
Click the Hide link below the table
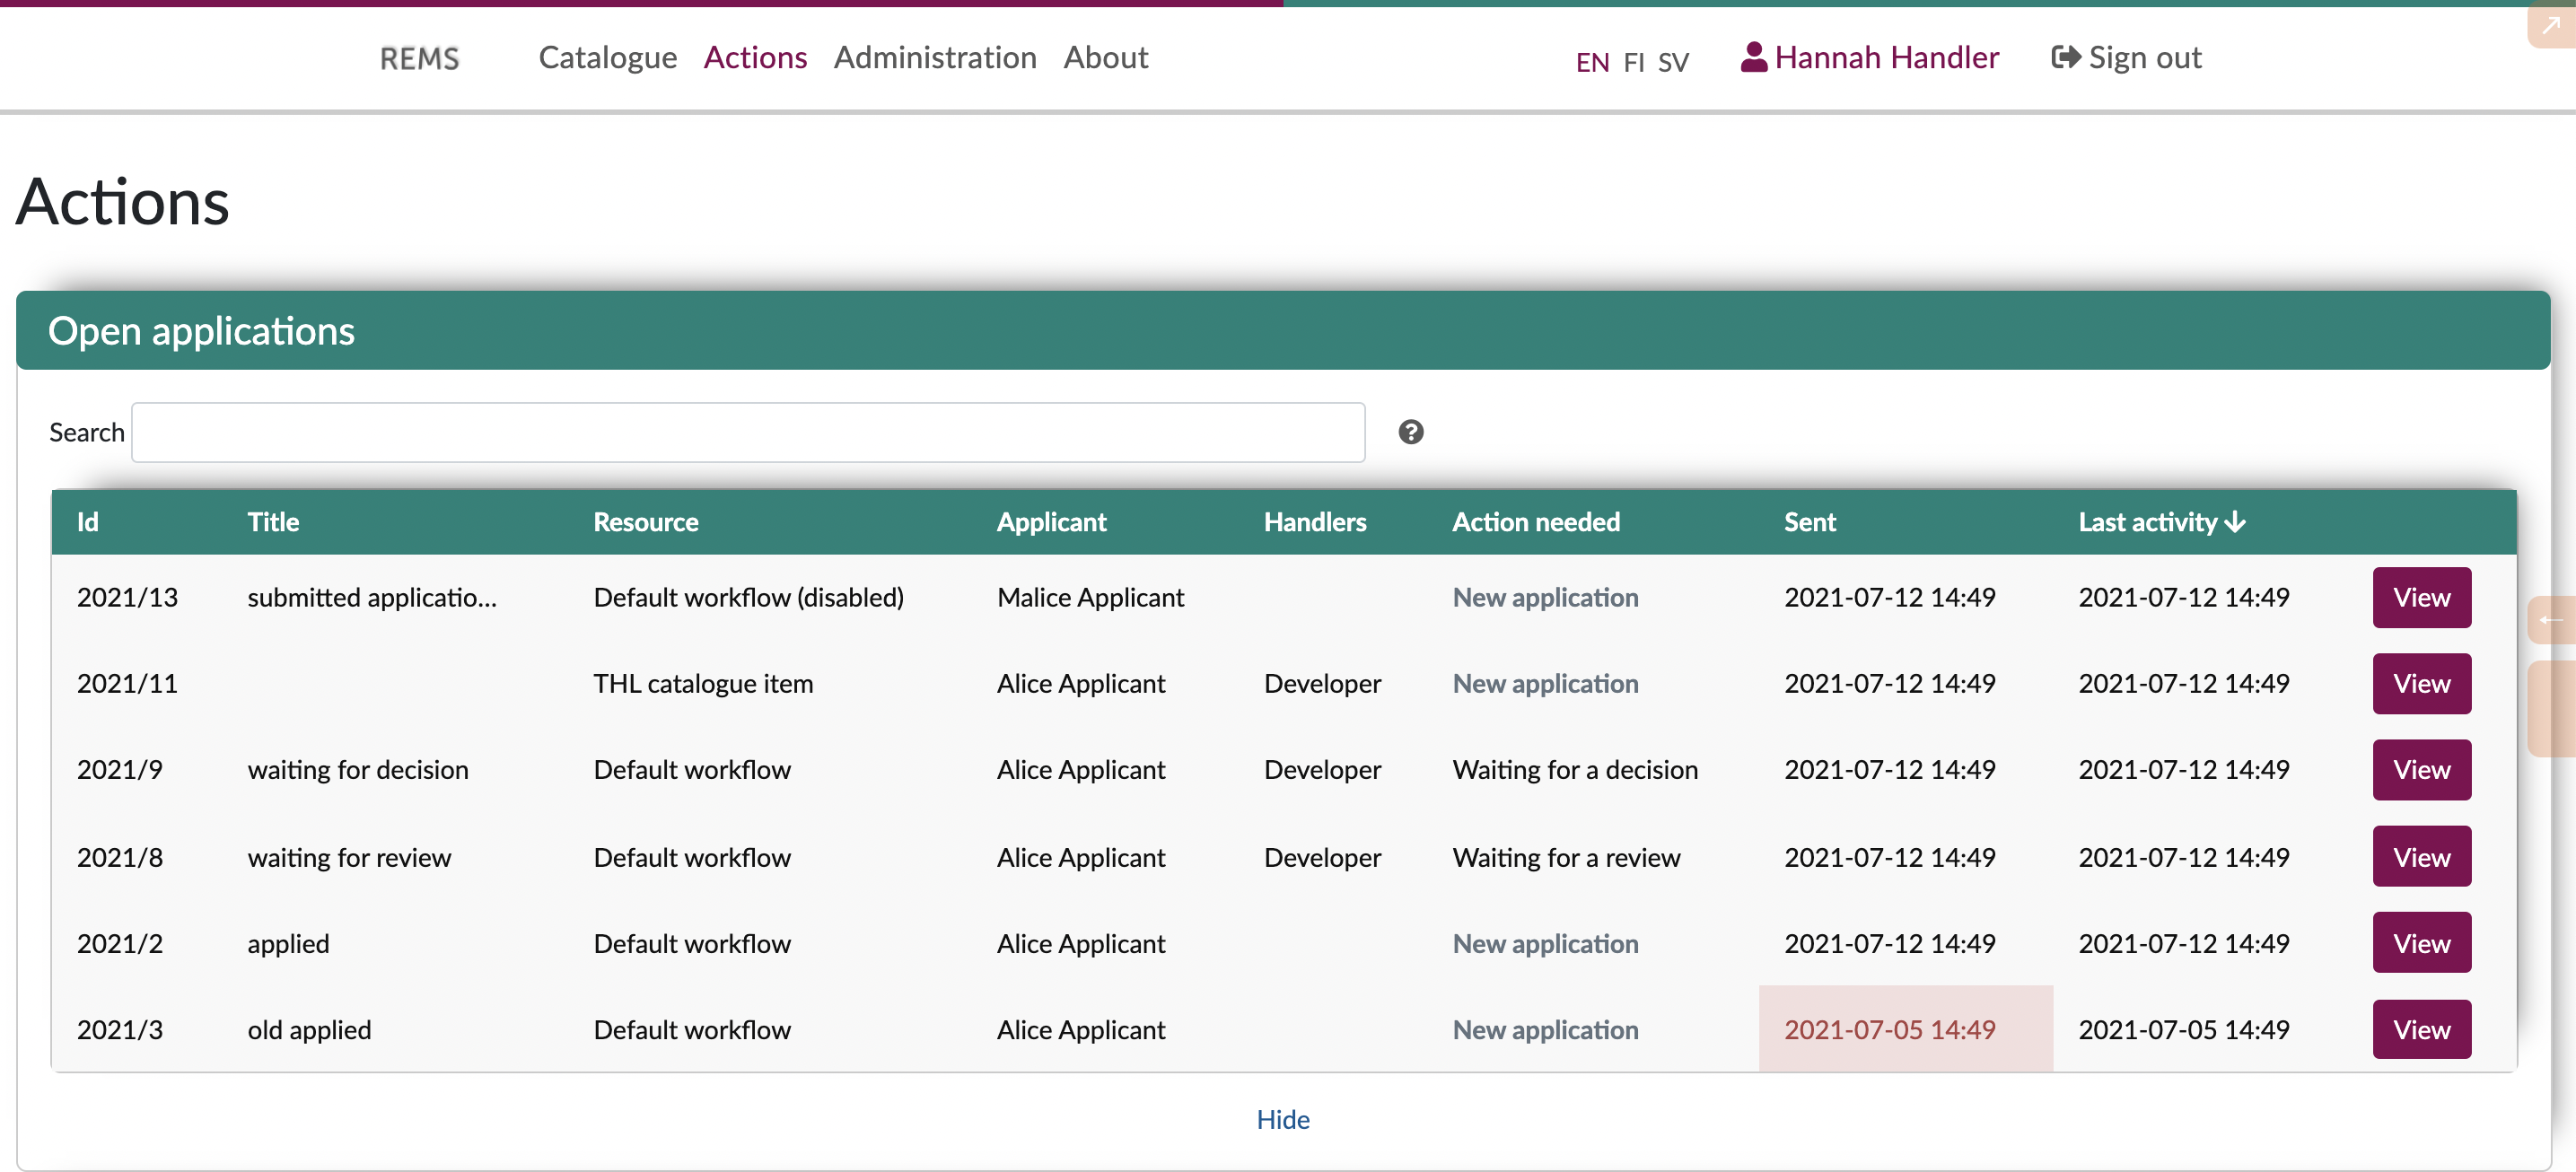point(1283,1119)
